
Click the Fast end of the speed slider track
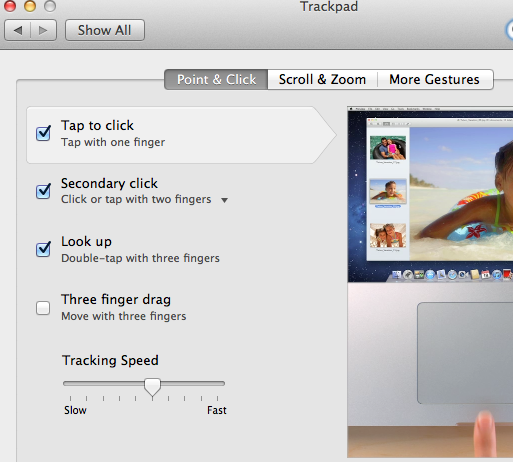222,384
